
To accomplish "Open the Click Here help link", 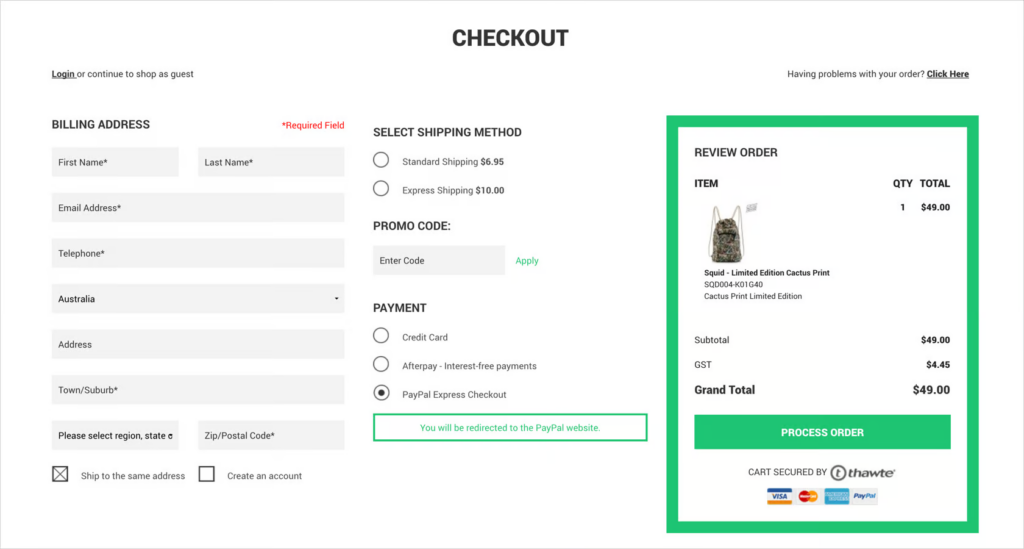I will tap(947, 74).
